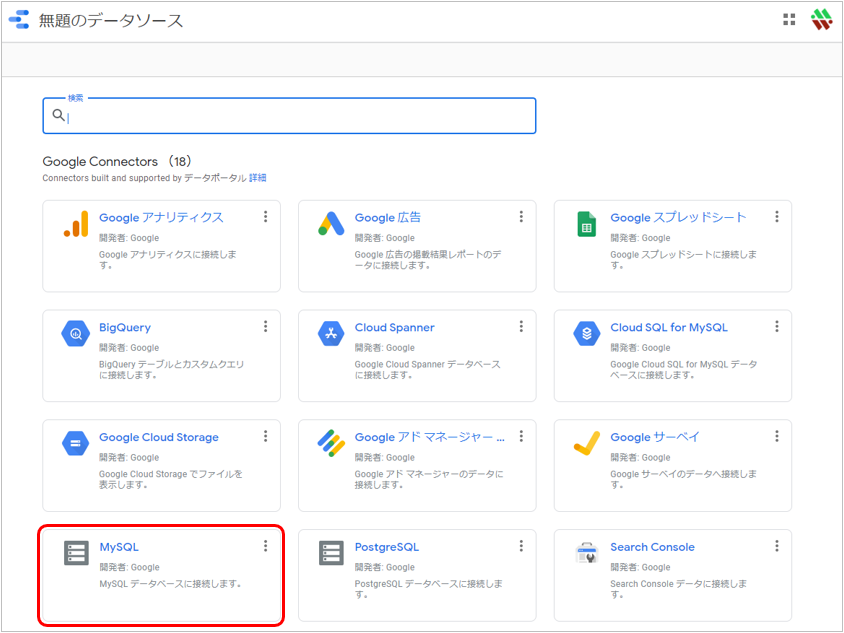Open more options for Search Console card
The width and height of the screenshot is (844, 633).
(777, 546)
